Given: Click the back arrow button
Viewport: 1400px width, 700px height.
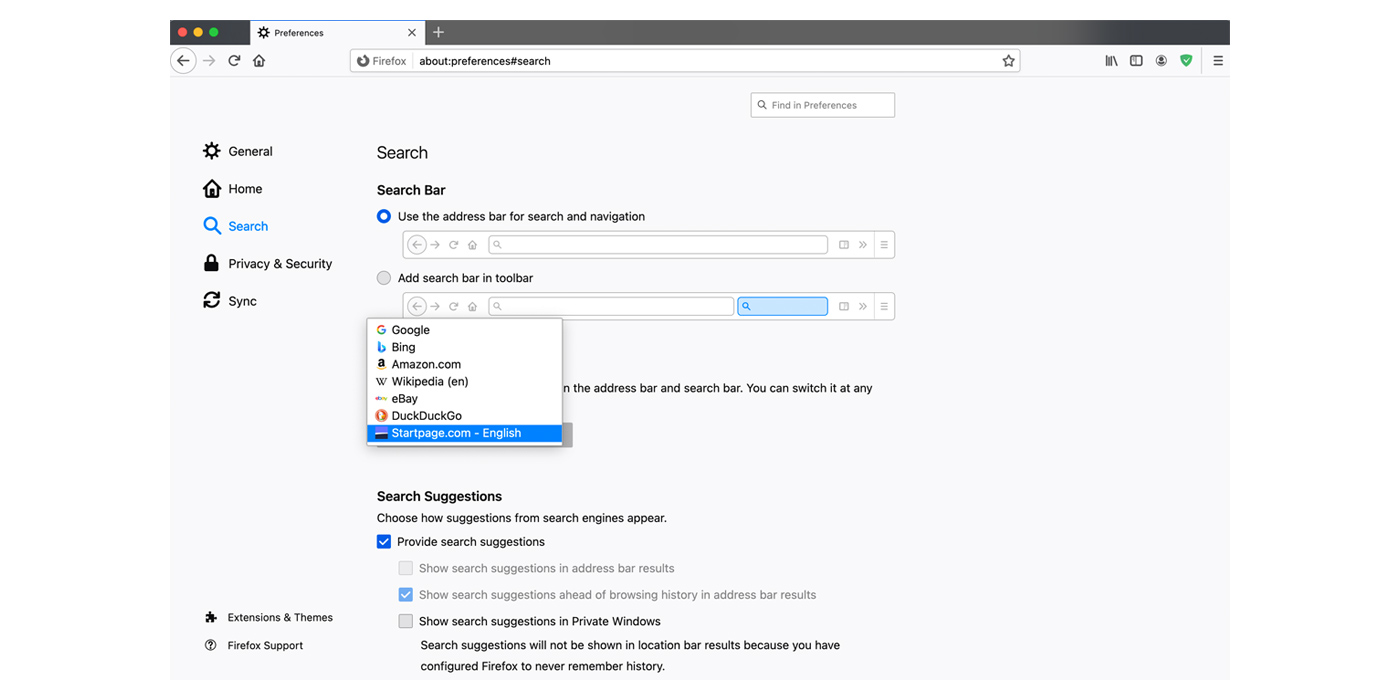Looking at the screenshot, I should coord(183,61).
